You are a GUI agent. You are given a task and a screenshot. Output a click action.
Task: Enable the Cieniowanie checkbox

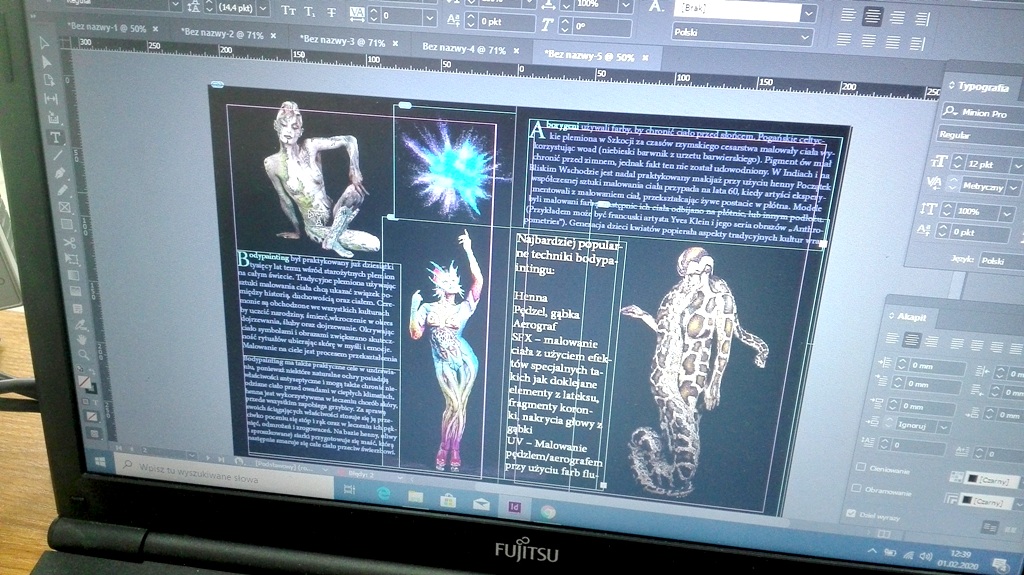point(861,467)
